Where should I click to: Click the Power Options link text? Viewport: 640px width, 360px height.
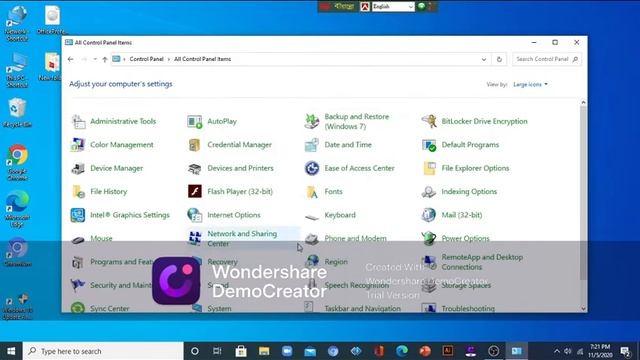coord(465,238)
